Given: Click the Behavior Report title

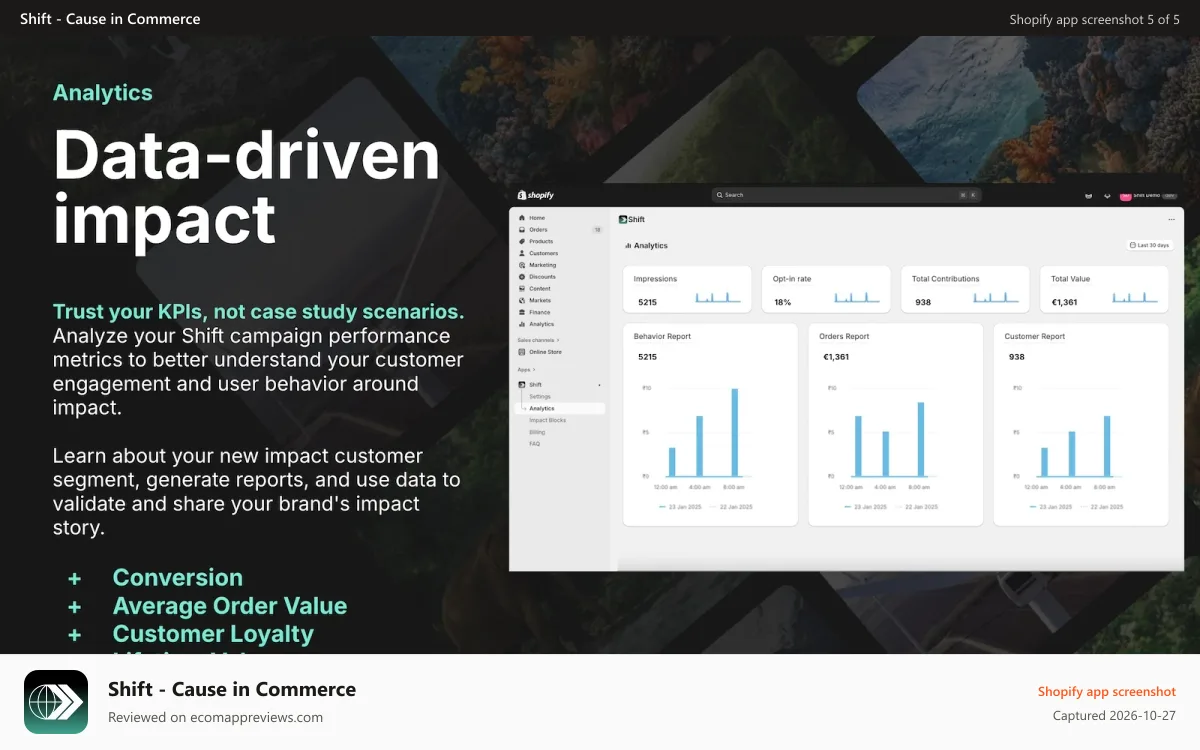Looking at the screenshot, I should [x=662, y=336].
